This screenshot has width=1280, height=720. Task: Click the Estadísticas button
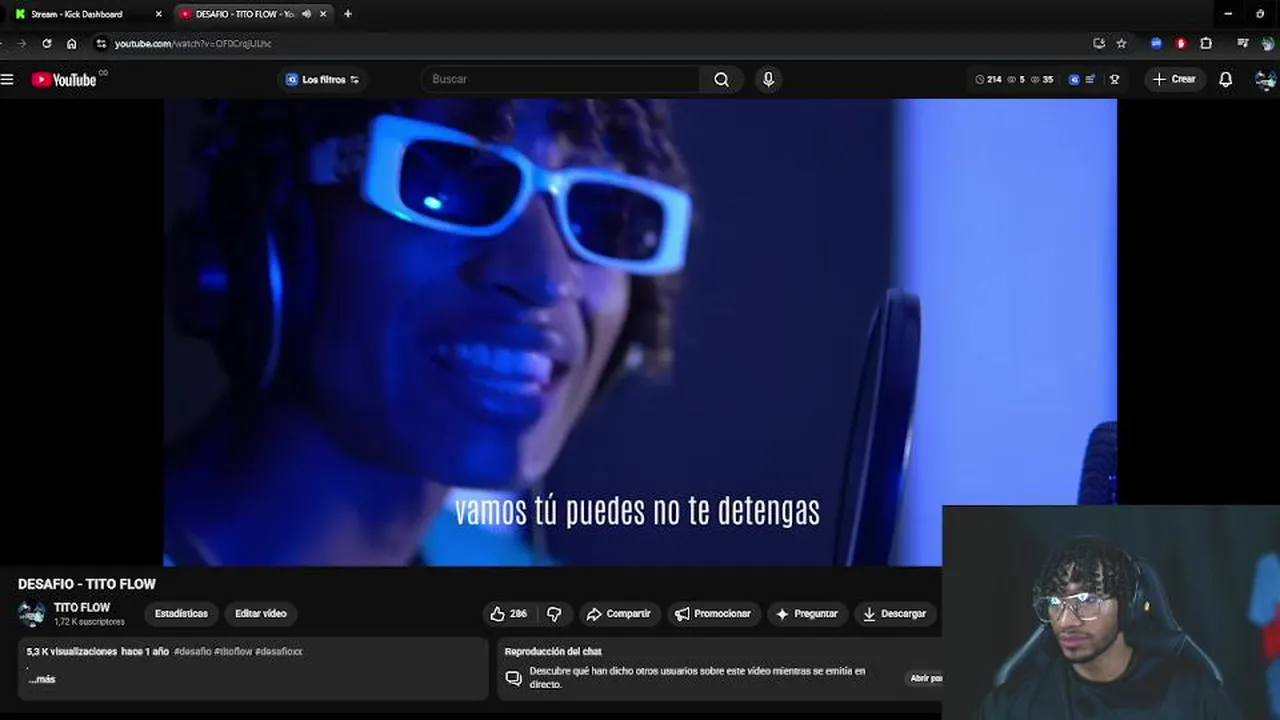[x=181, y=614]
